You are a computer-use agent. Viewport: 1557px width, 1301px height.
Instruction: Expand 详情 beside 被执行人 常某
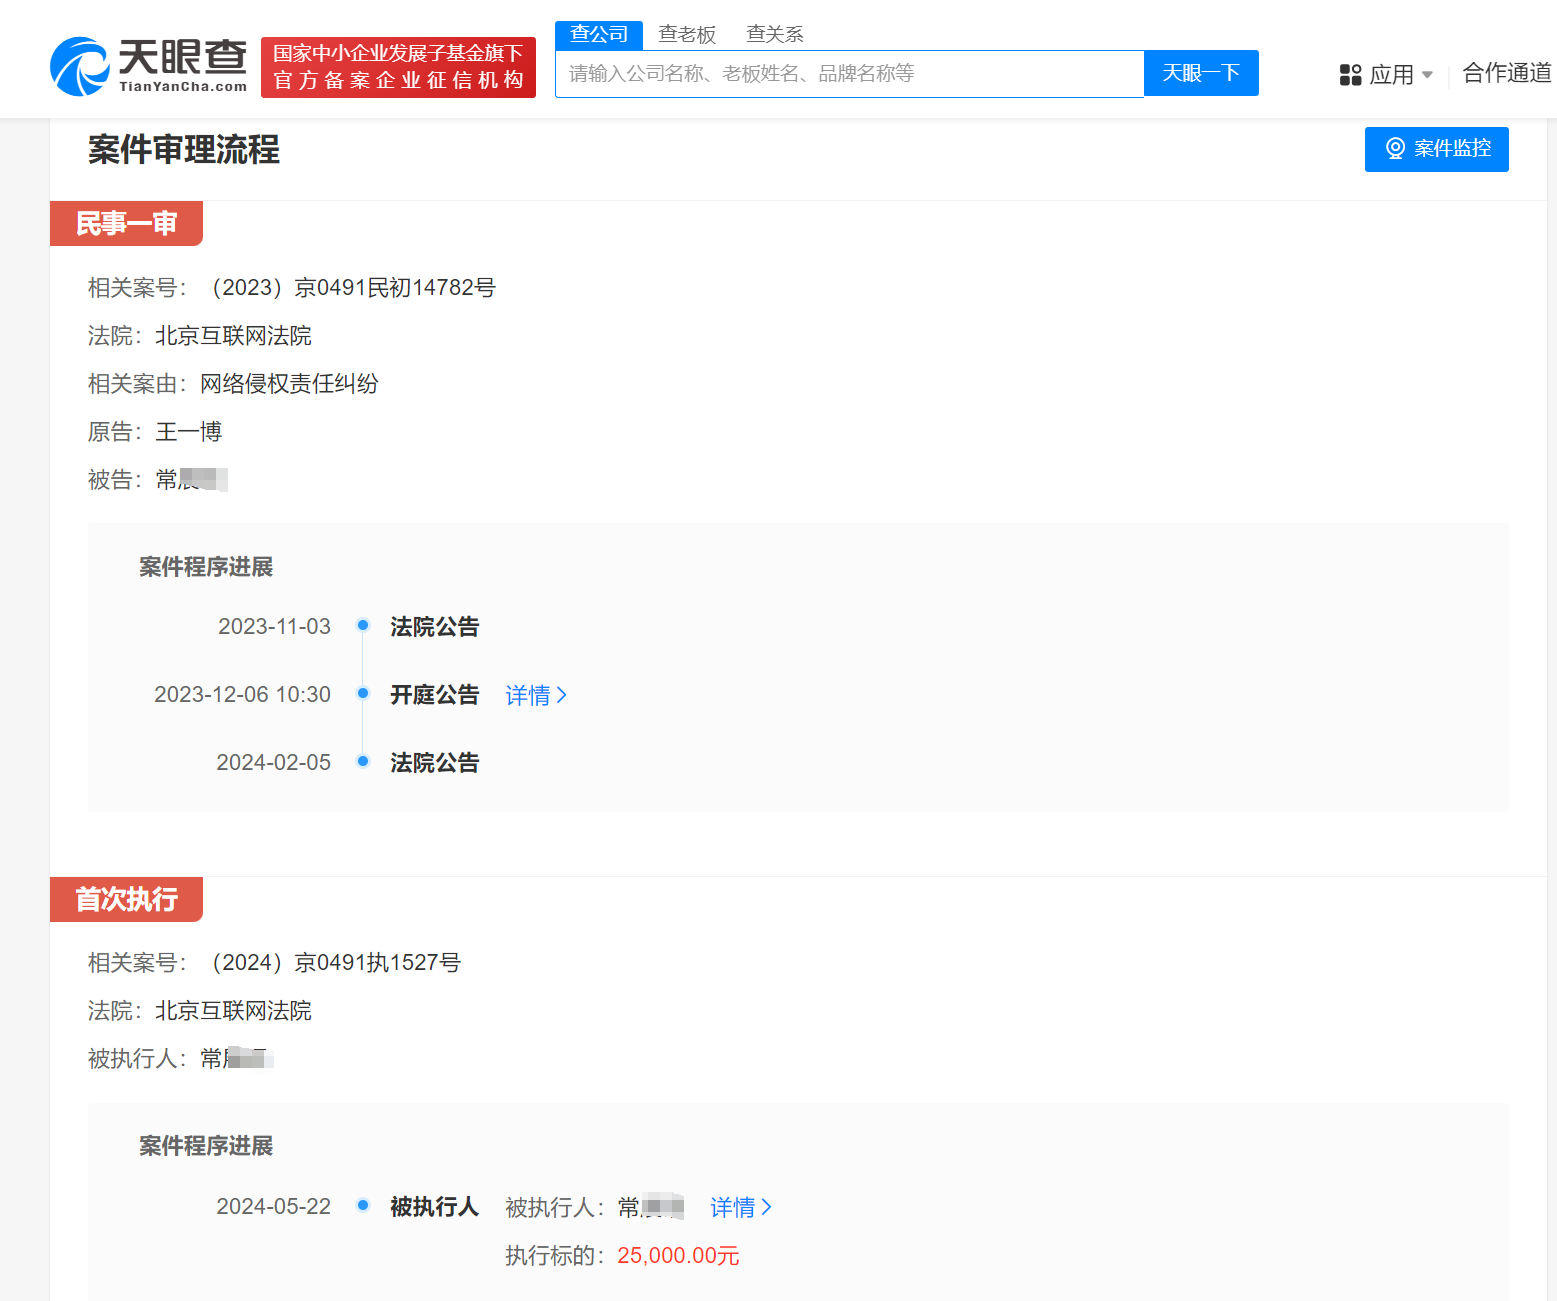pyautogui.click(x=740, y=1207)
